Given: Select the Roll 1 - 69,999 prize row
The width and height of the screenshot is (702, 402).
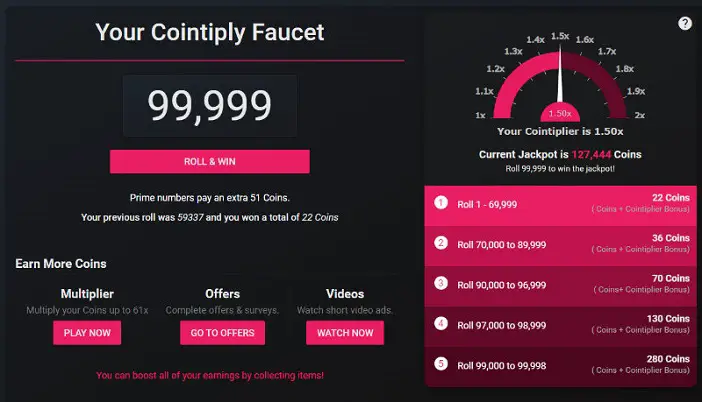Looking at the screenshot, I should 561,206.
